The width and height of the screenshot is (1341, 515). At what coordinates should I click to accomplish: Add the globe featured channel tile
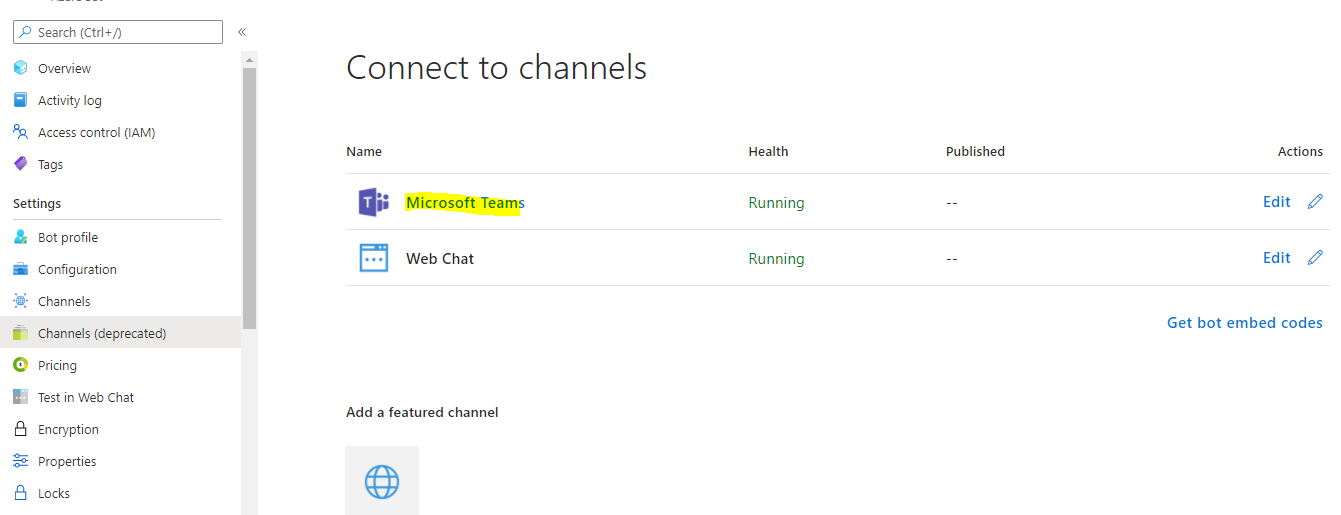tap(382, 481)
